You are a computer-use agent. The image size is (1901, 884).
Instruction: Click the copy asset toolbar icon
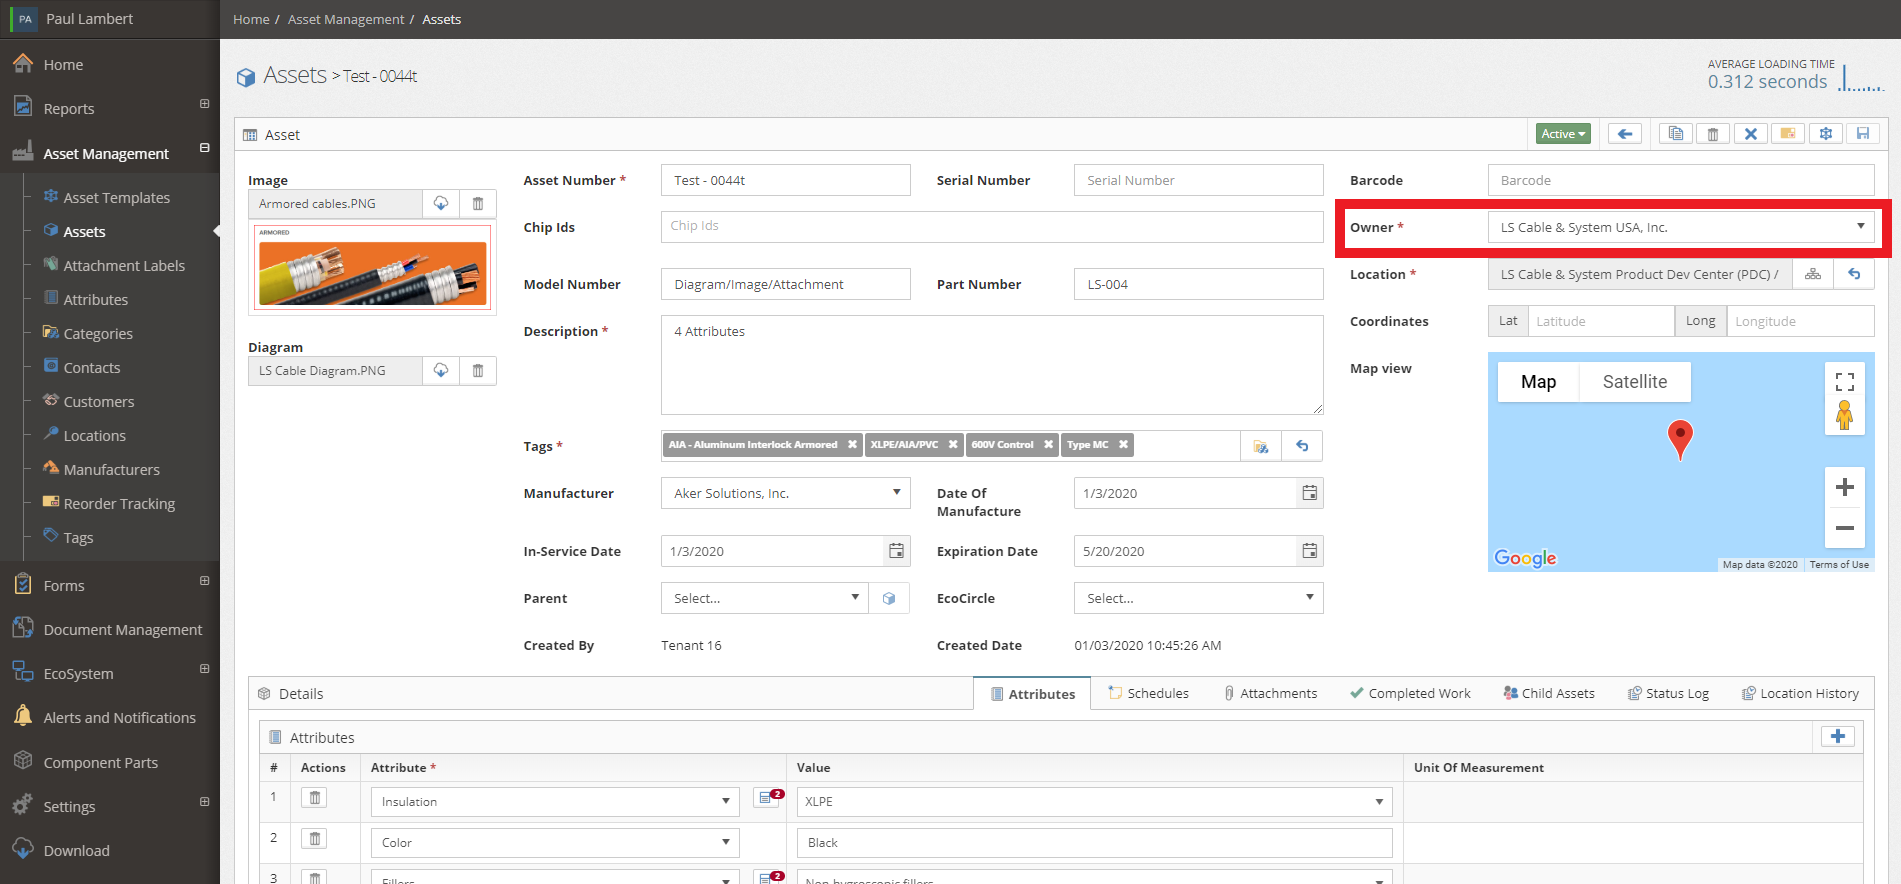coord(1676,134)
